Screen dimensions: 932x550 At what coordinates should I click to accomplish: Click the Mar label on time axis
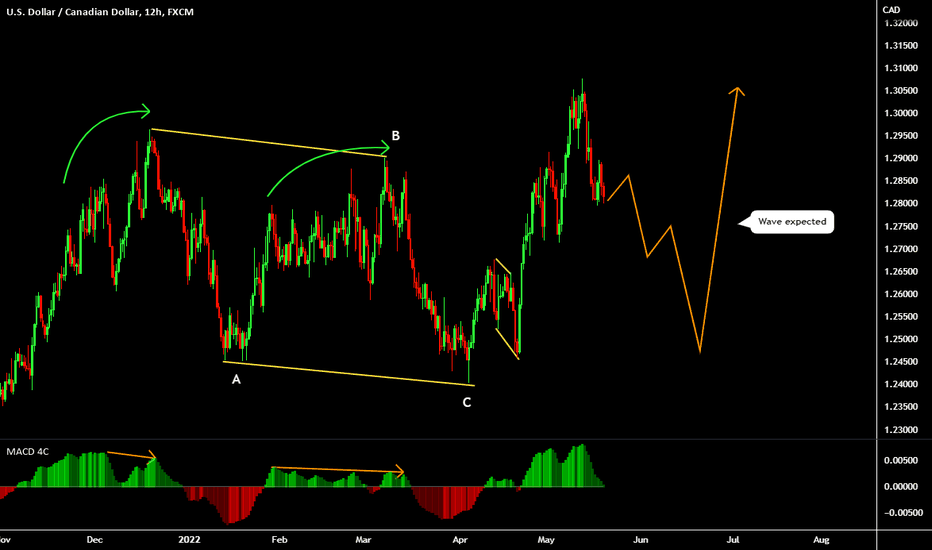pyautogui.click(x=363, y=540)
